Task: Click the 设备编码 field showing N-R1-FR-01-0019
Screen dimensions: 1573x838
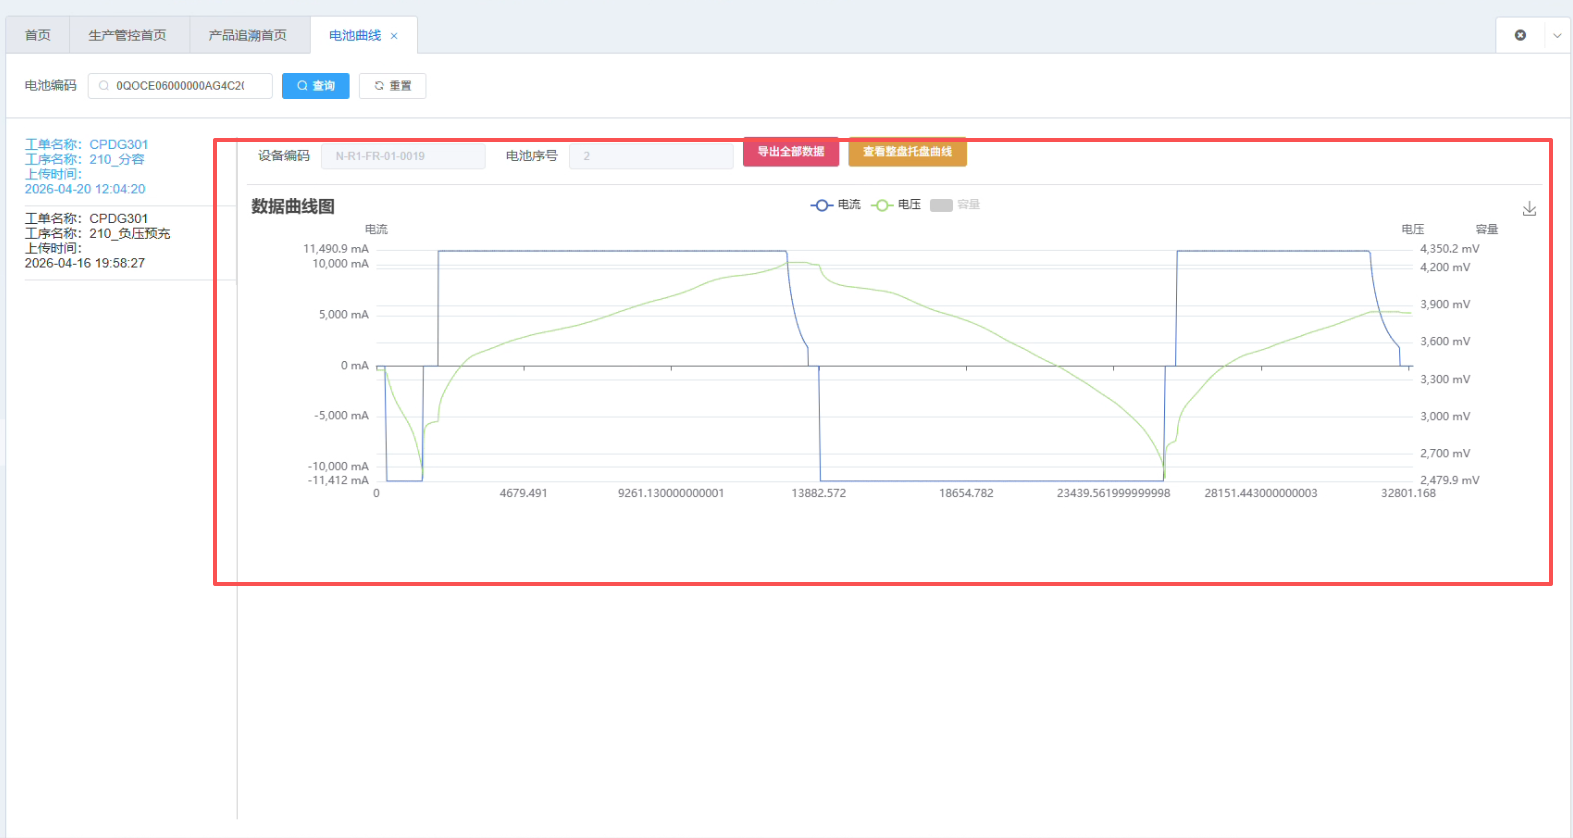Action: (403, 156)
